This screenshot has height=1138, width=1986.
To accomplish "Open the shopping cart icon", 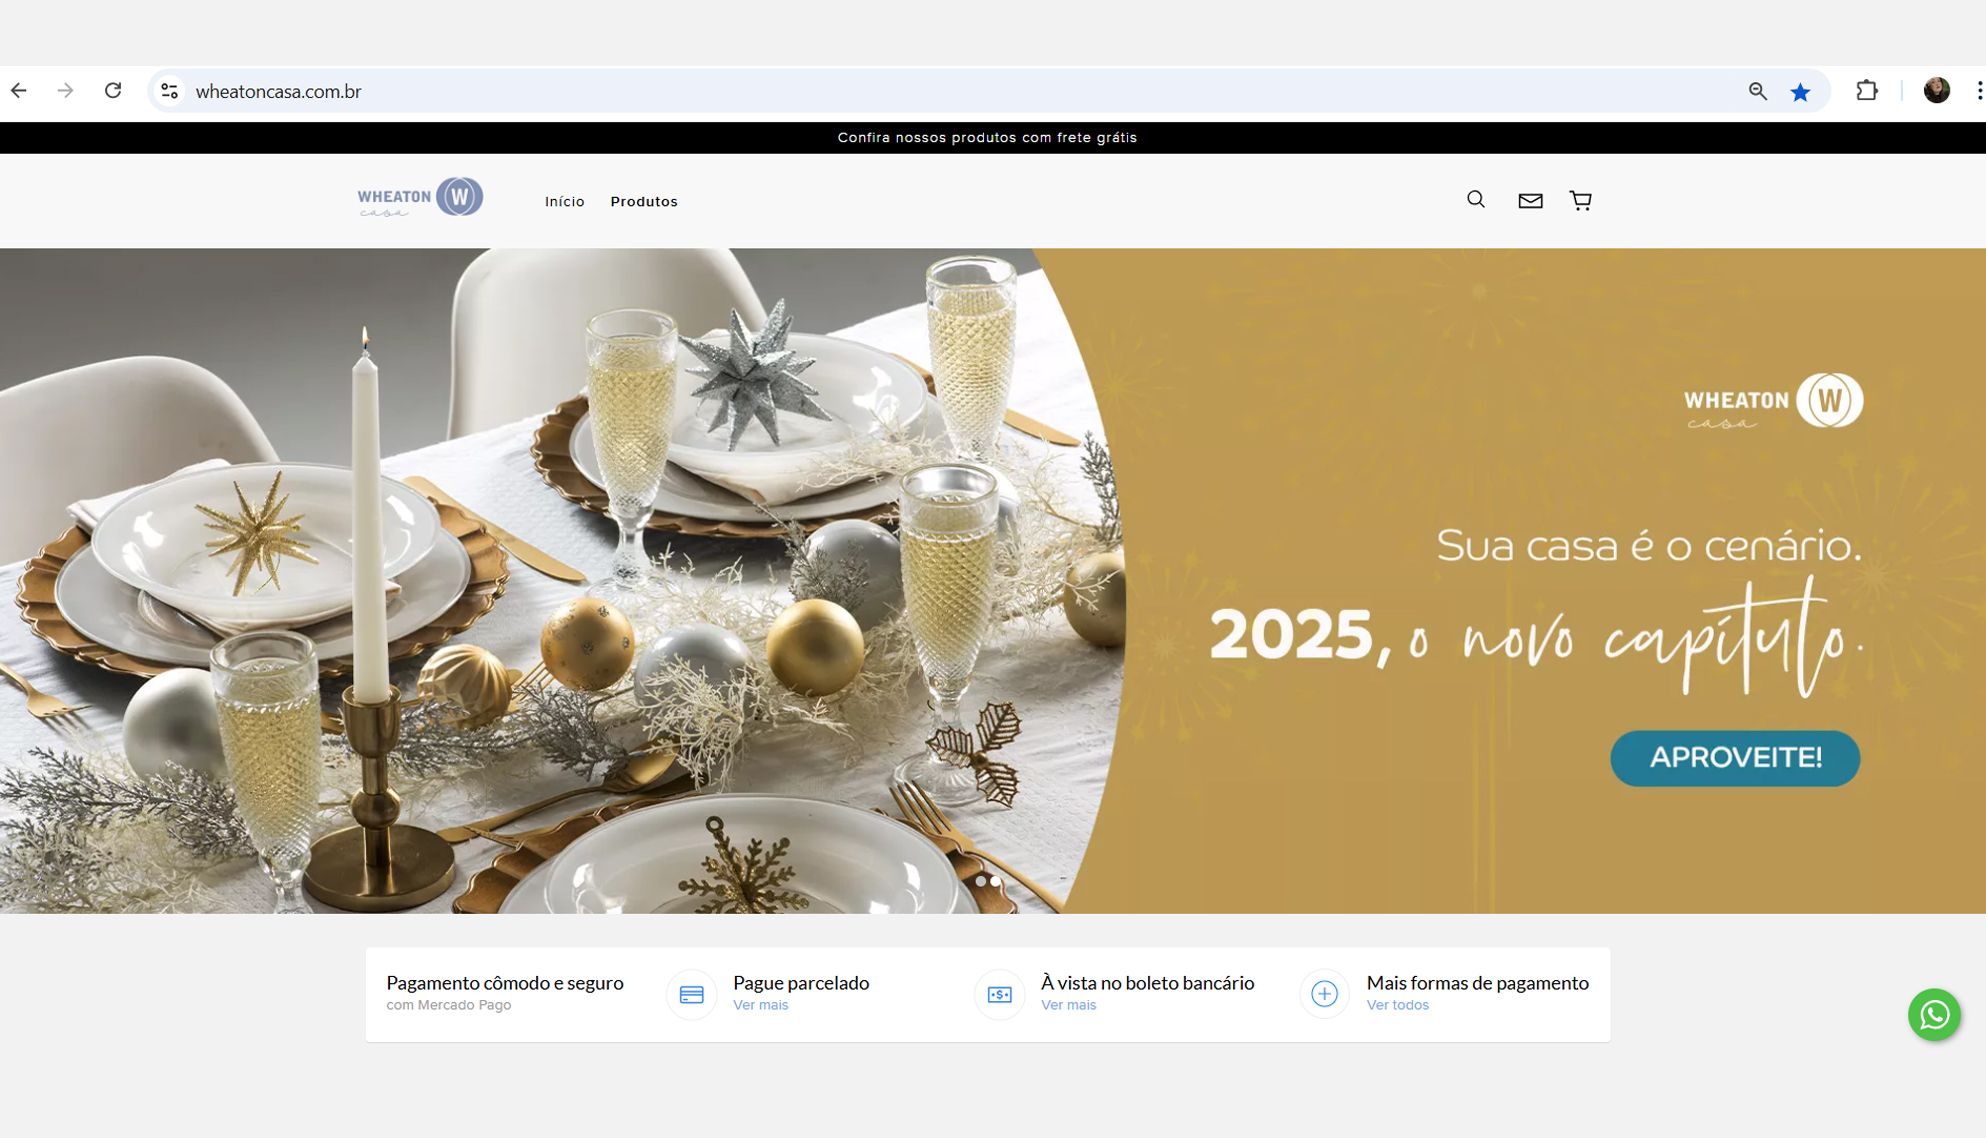I will click(1581, 201).
